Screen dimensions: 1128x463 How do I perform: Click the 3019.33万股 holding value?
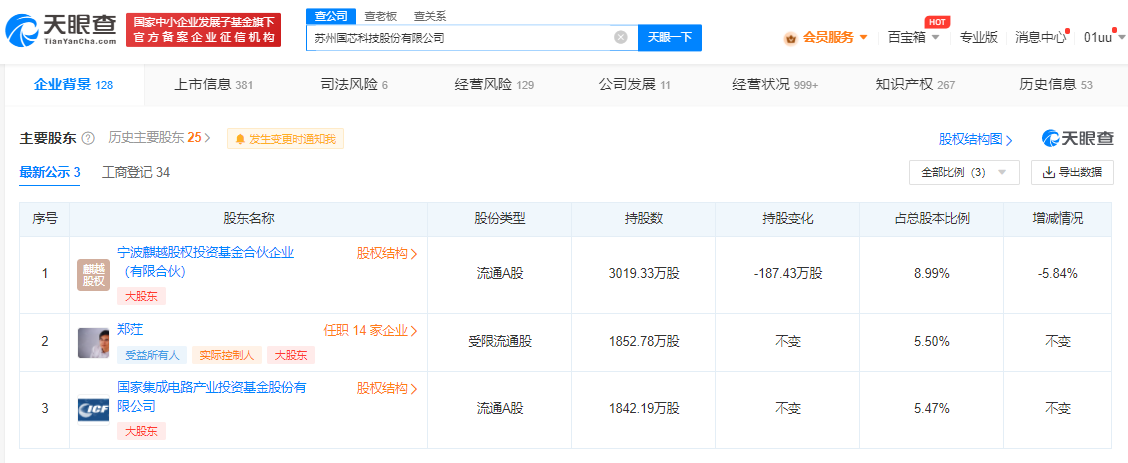[643, 274]
